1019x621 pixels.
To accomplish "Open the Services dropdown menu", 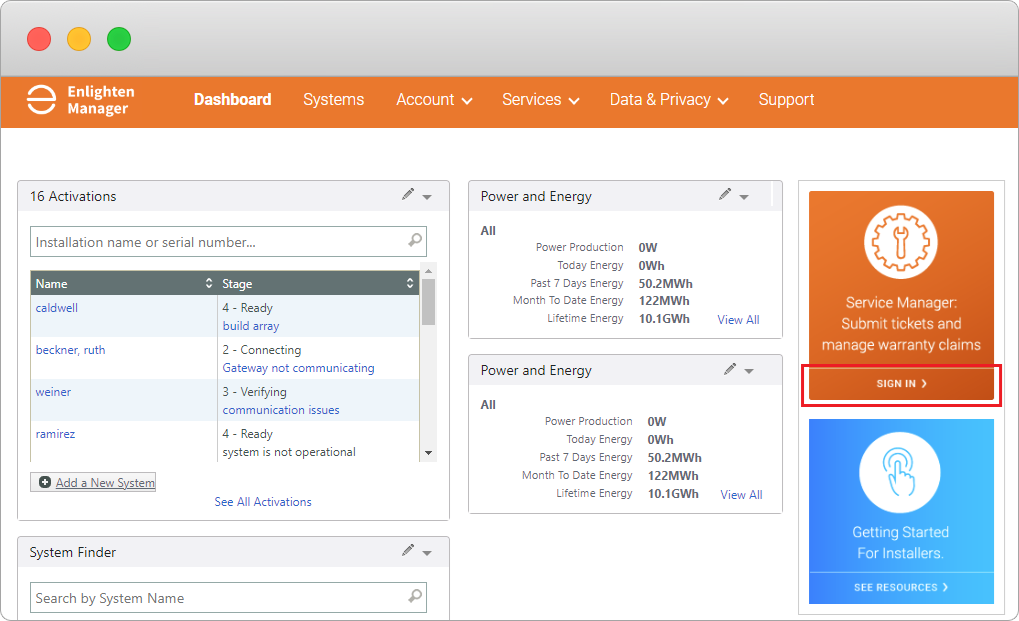I will tap(540, 100).
